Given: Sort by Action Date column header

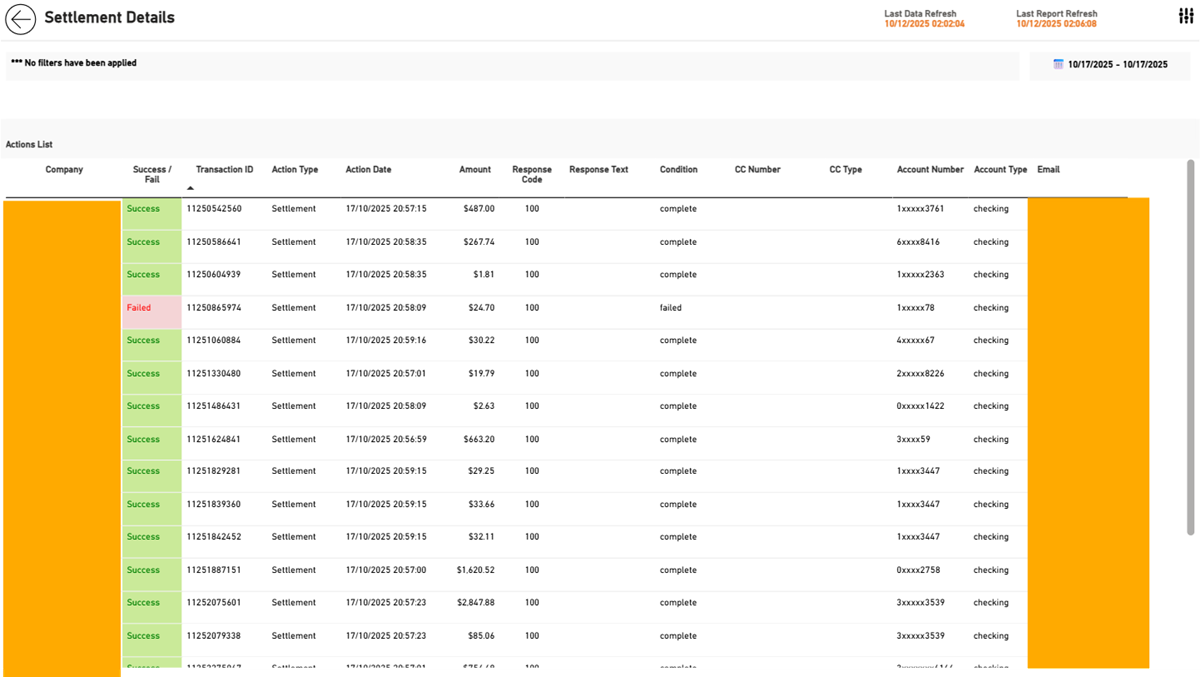Looking at the screenshot, I should click(x=368, y=170).
